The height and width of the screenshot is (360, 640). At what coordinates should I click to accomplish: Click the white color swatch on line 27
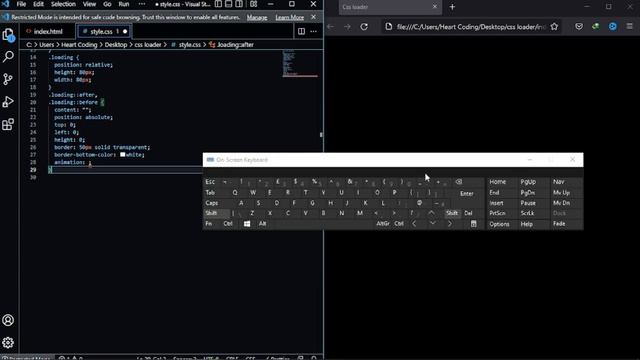(122, 155)
